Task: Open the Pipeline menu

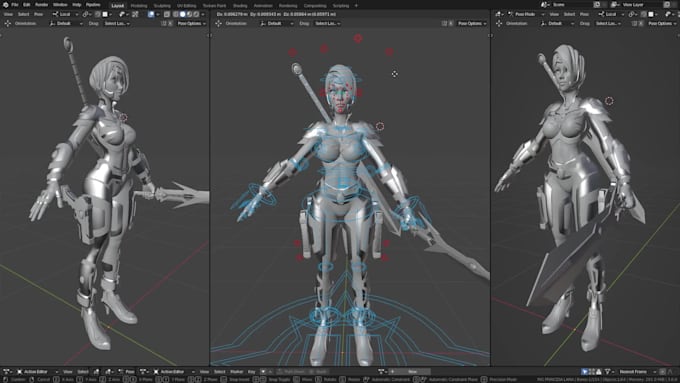Action: point(93,5)
